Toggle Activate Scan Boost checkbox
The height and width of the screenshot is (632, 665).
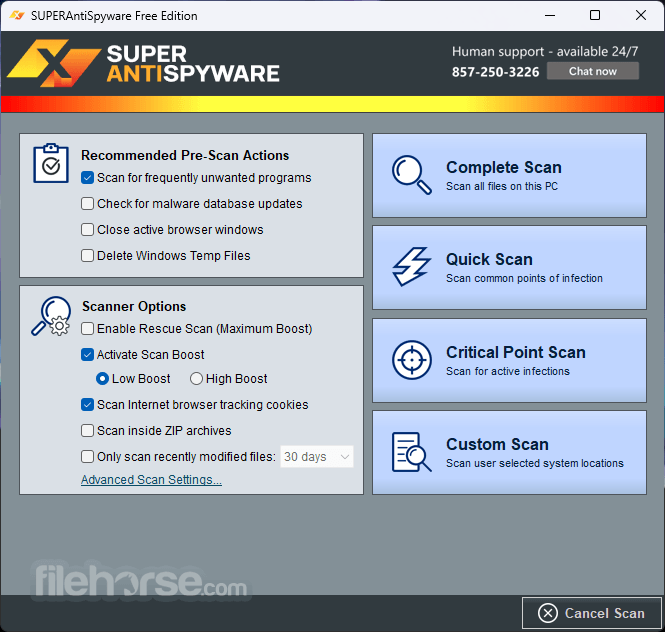[x=87, y=355]
